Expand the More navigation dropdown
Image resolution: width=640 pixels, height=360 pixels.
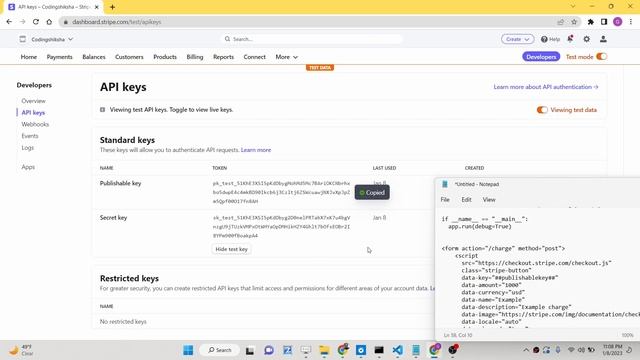point(287,57)
